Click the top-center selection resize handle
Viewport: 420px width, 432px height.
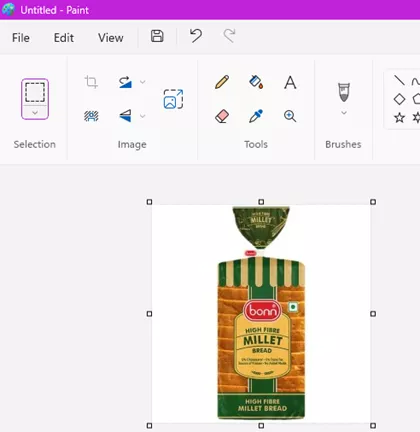click(261, 202)
